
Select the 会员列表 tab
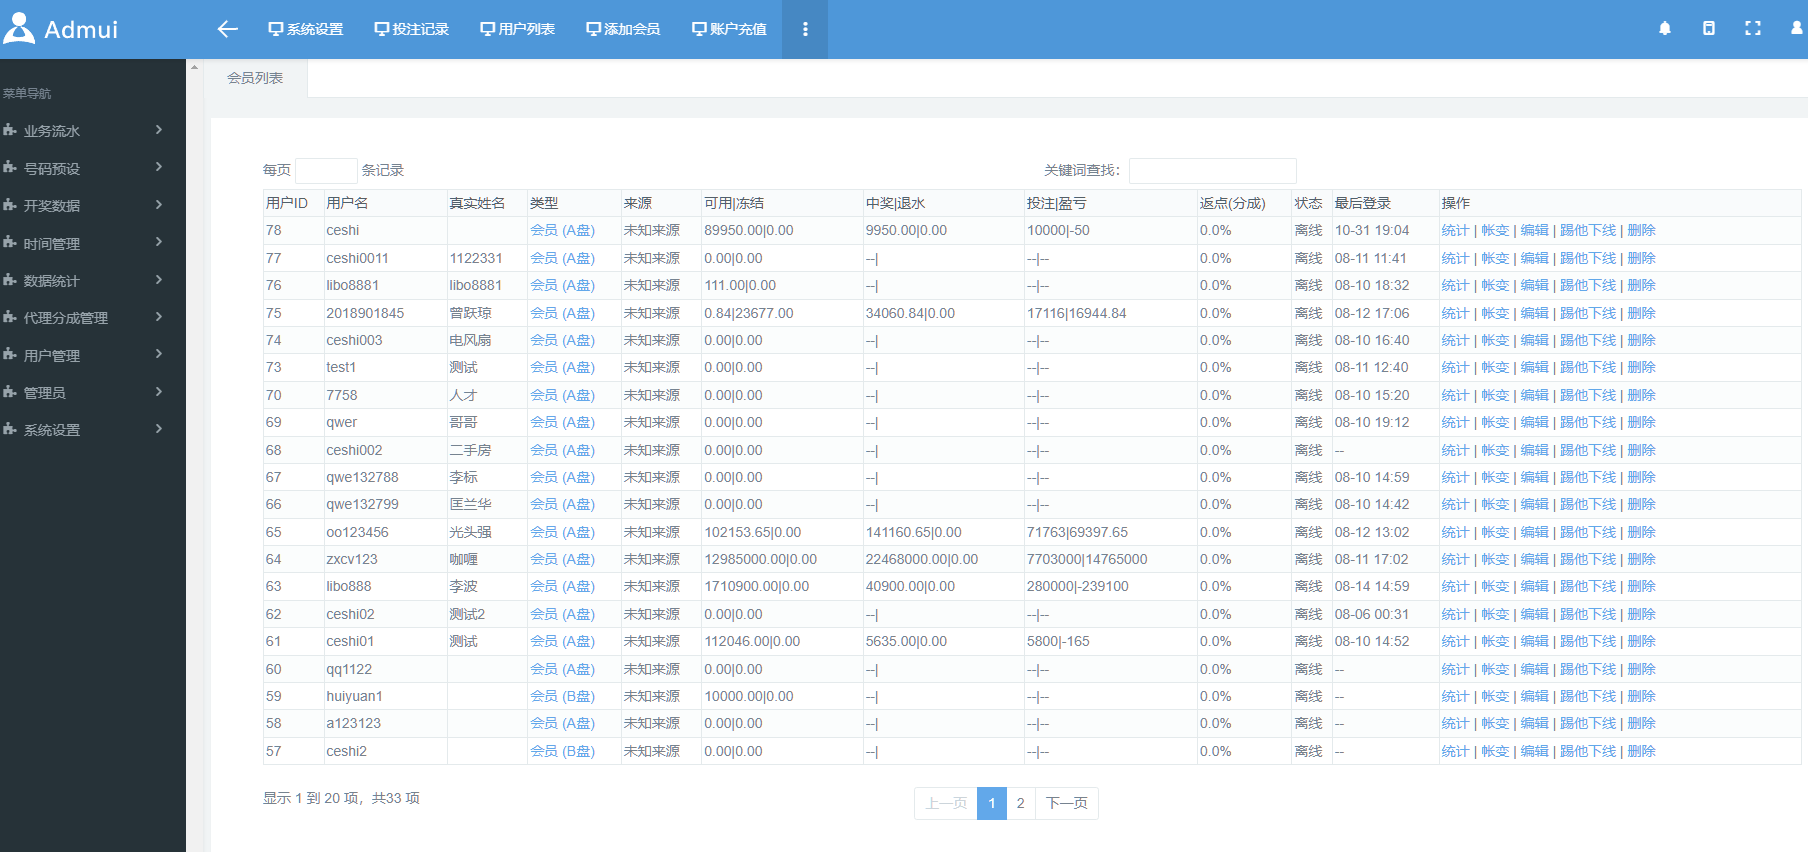point(255,78)
